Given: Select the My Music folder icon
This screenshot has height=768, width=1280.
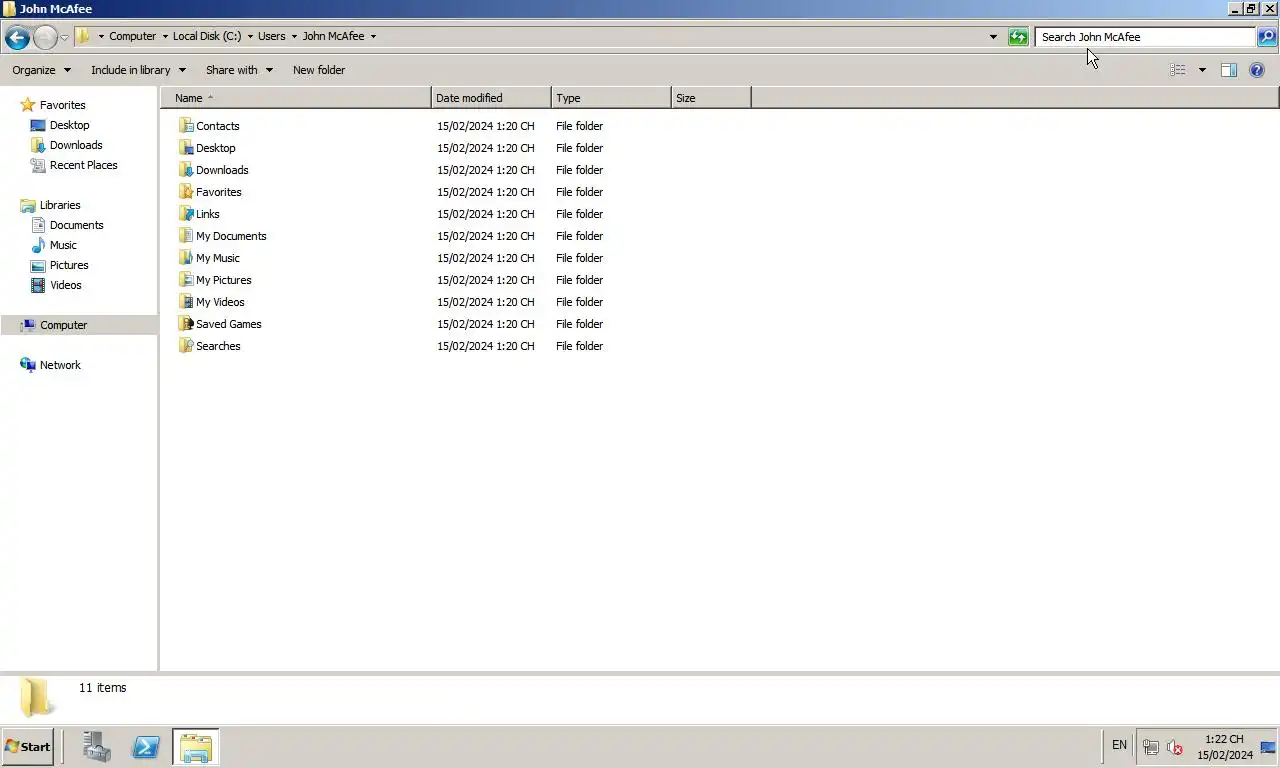Looking at the screenshot, I should (185, 258).
